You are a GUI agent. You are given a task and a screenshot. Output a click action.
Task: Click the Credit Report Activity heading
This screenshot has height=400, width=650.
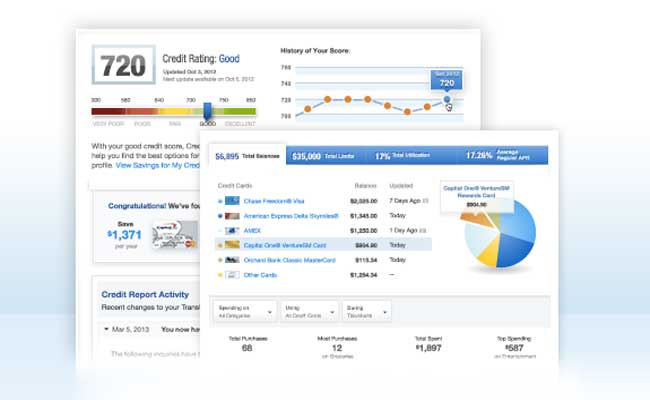pyautogui.click(x=145, y=294)
